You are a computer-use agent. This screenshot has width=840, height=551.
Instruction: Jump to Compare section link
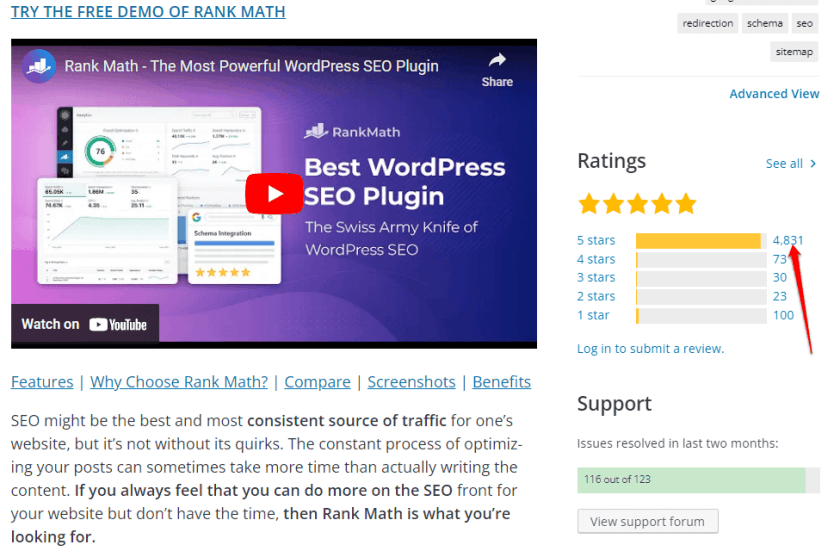317,382
